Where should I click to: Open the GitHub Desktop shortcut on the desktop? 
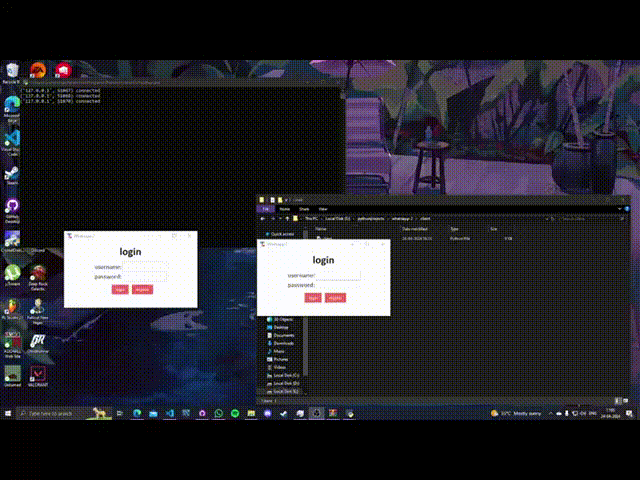(12, 210)
